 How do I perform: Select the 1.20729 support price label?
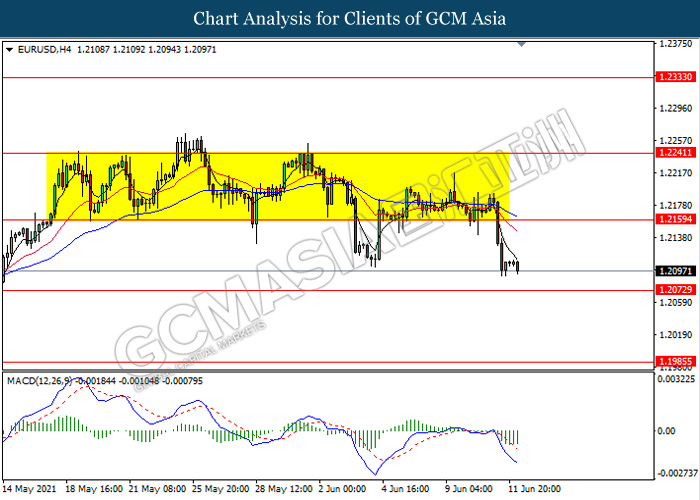[x=675, y=290]
